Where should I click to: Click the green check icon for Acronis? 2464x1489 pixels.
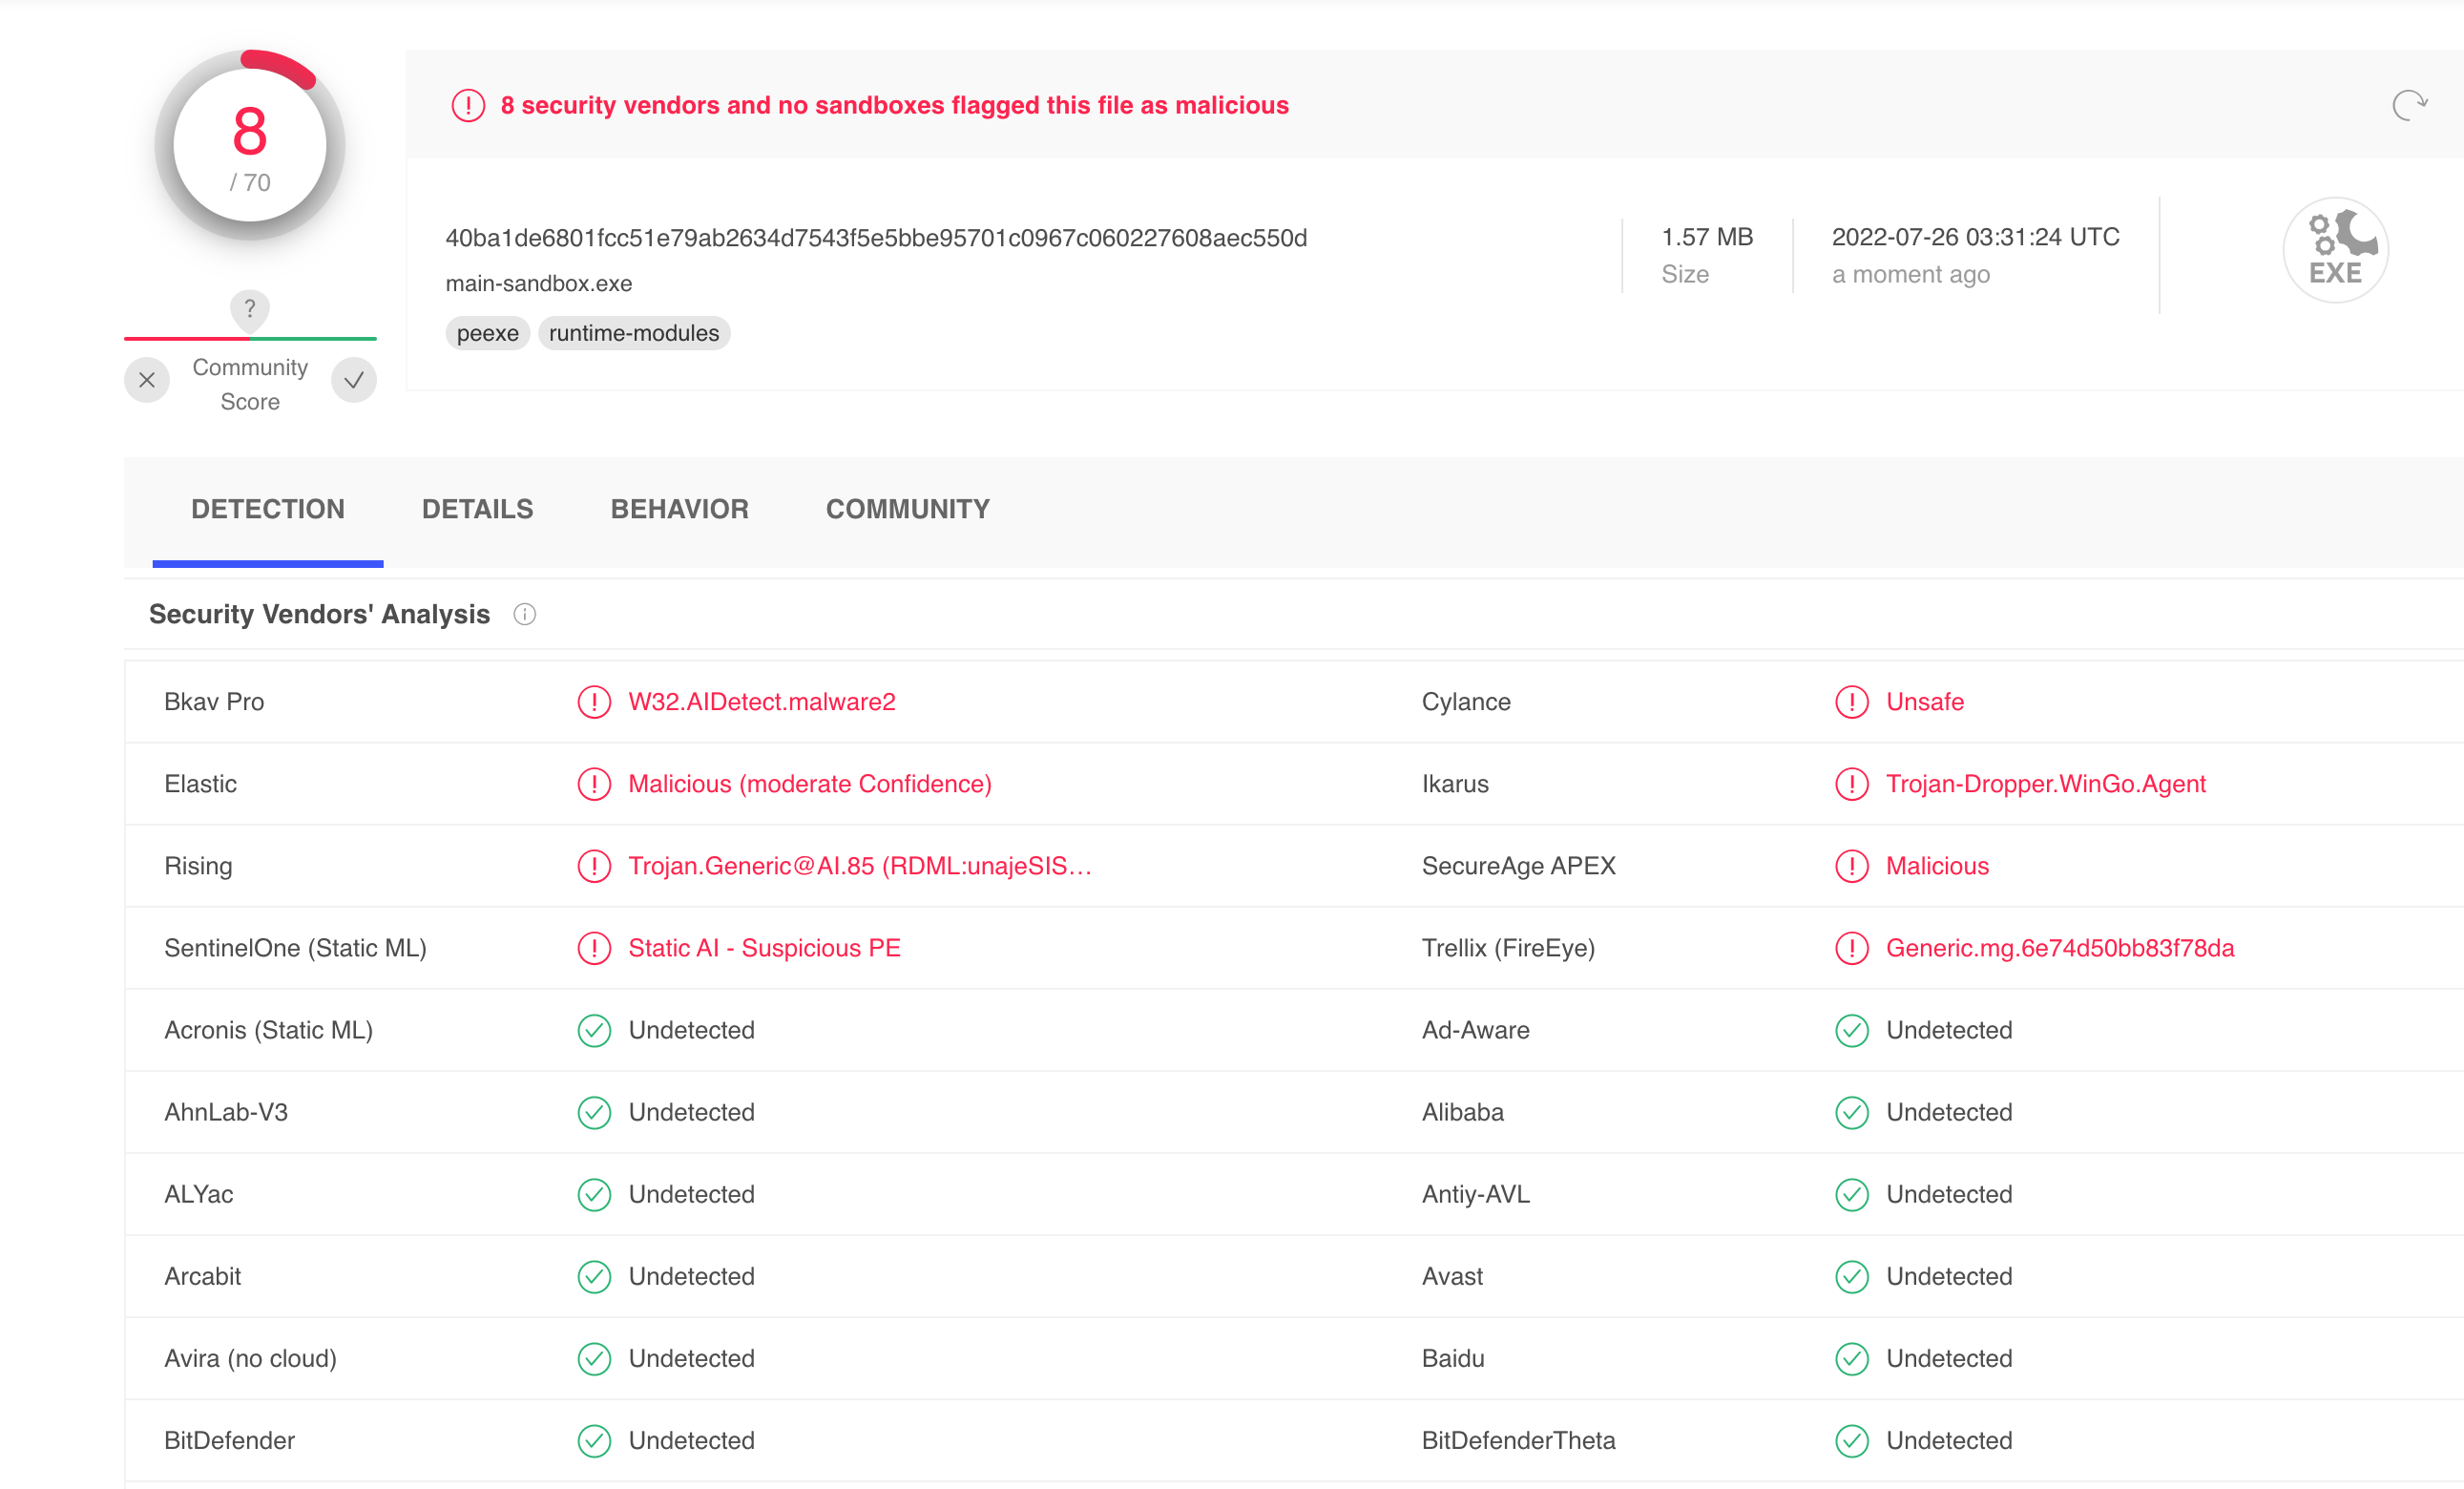(594, 1030)
